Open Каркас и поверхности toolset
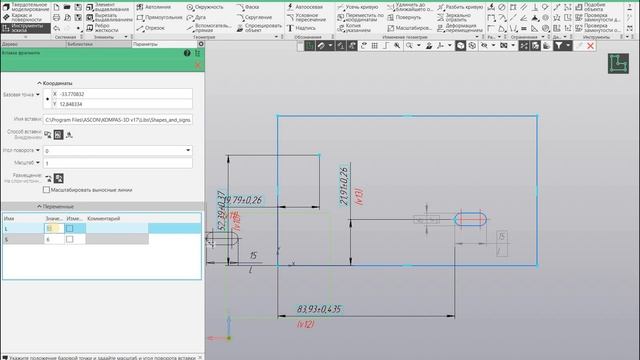Viewport: 640px width, 360px height. point(26,17)
